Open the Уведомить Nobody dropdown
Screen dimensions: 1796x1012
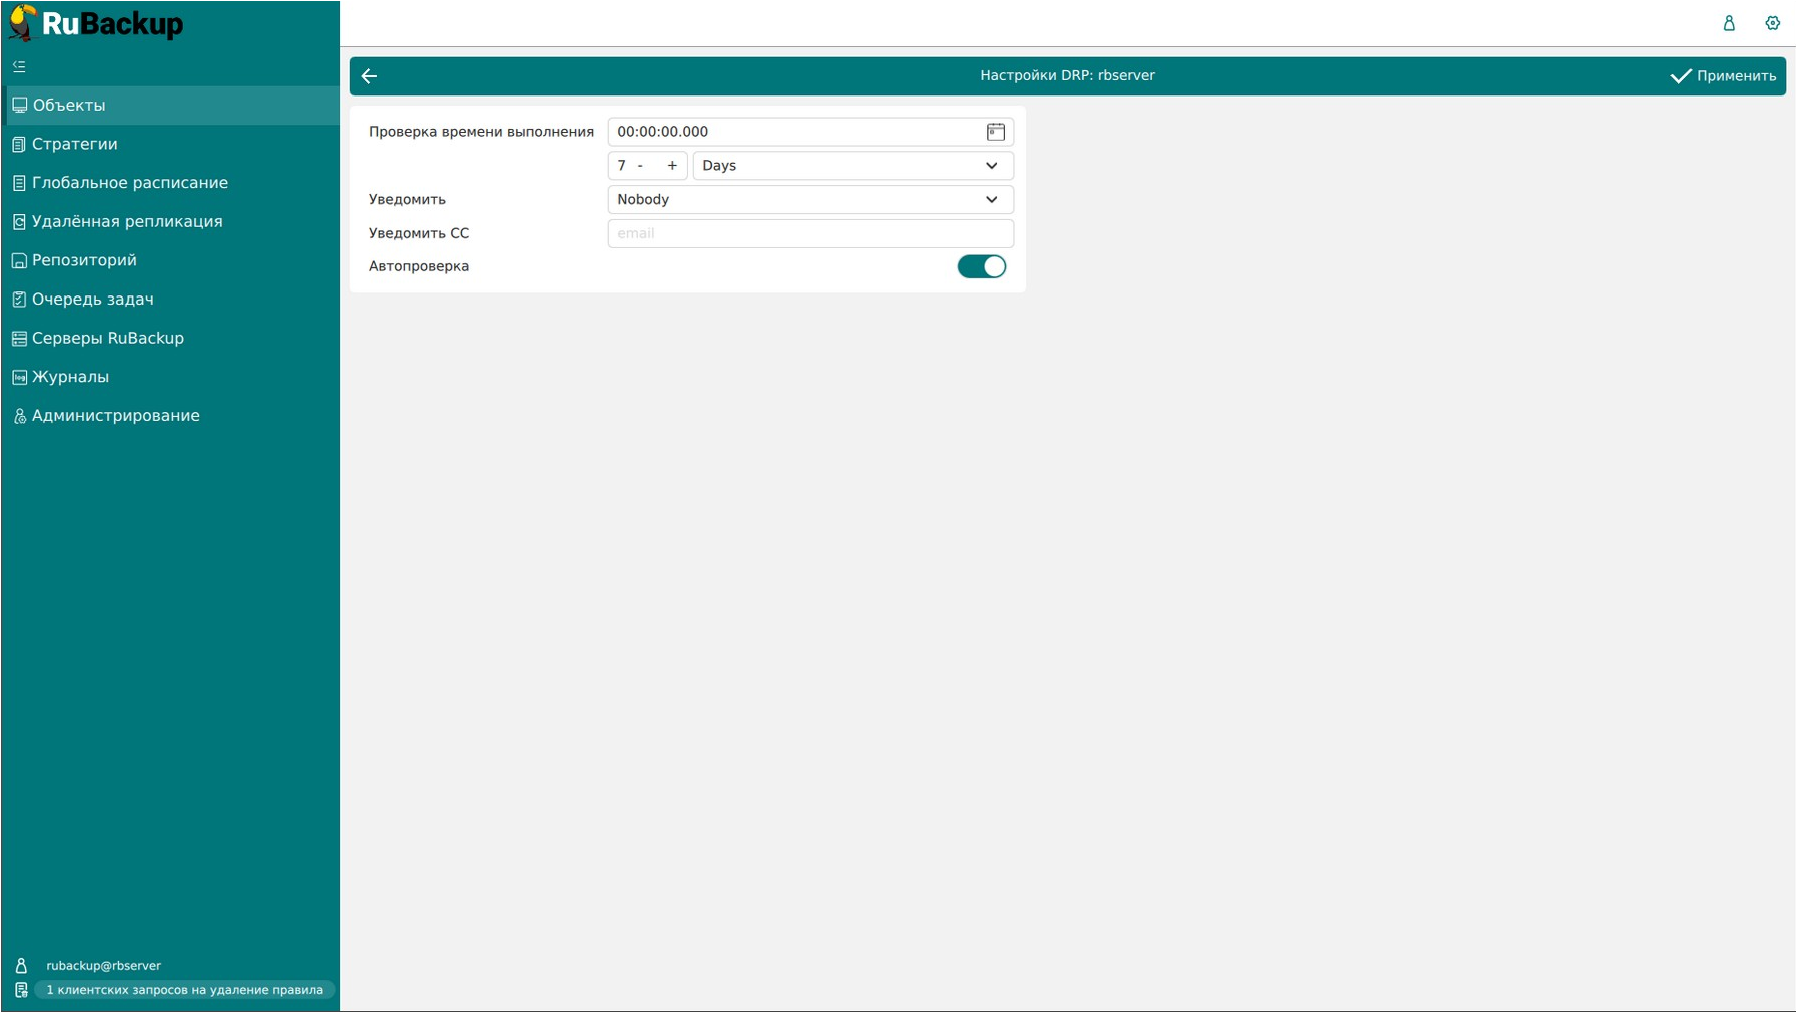810,199
